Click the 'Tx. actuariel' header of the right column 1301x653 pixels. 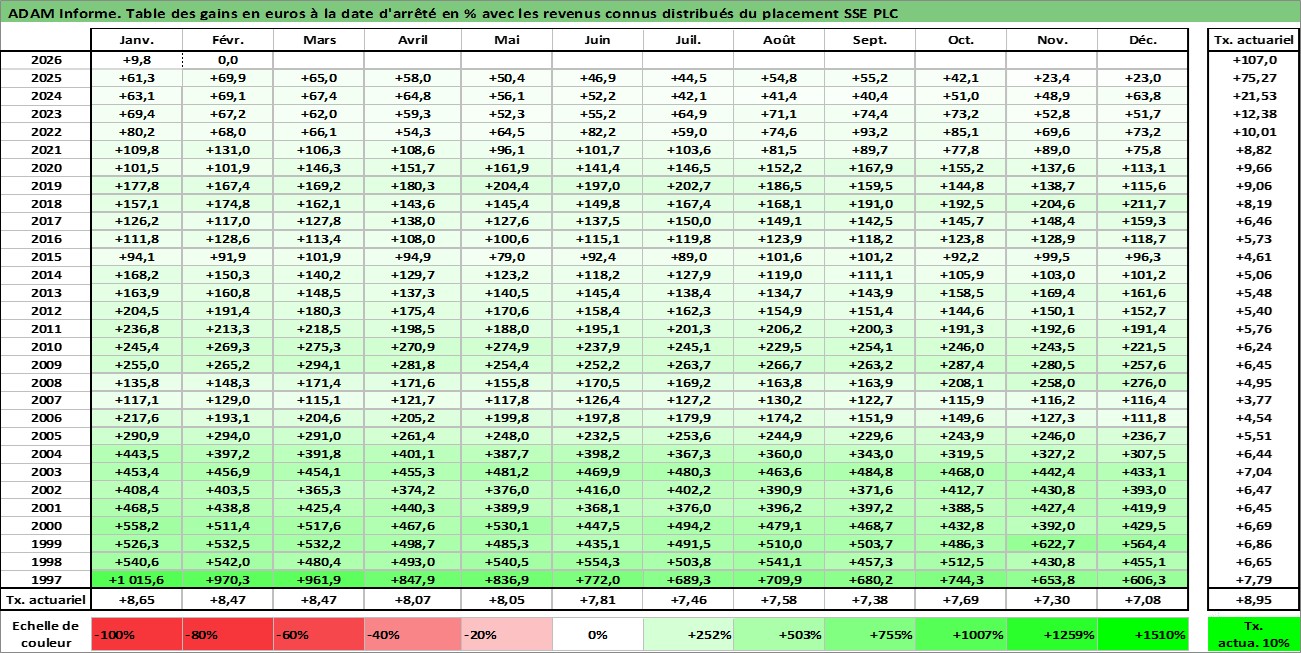[x=1253, y=40]
